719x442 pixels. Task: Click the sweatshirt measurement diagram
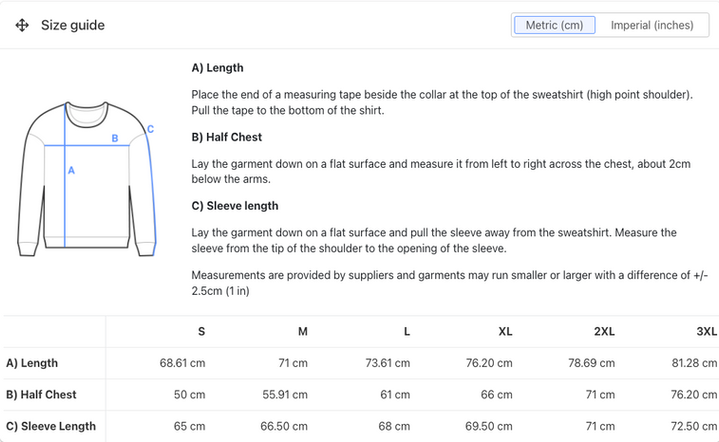[x=87, y=177]
